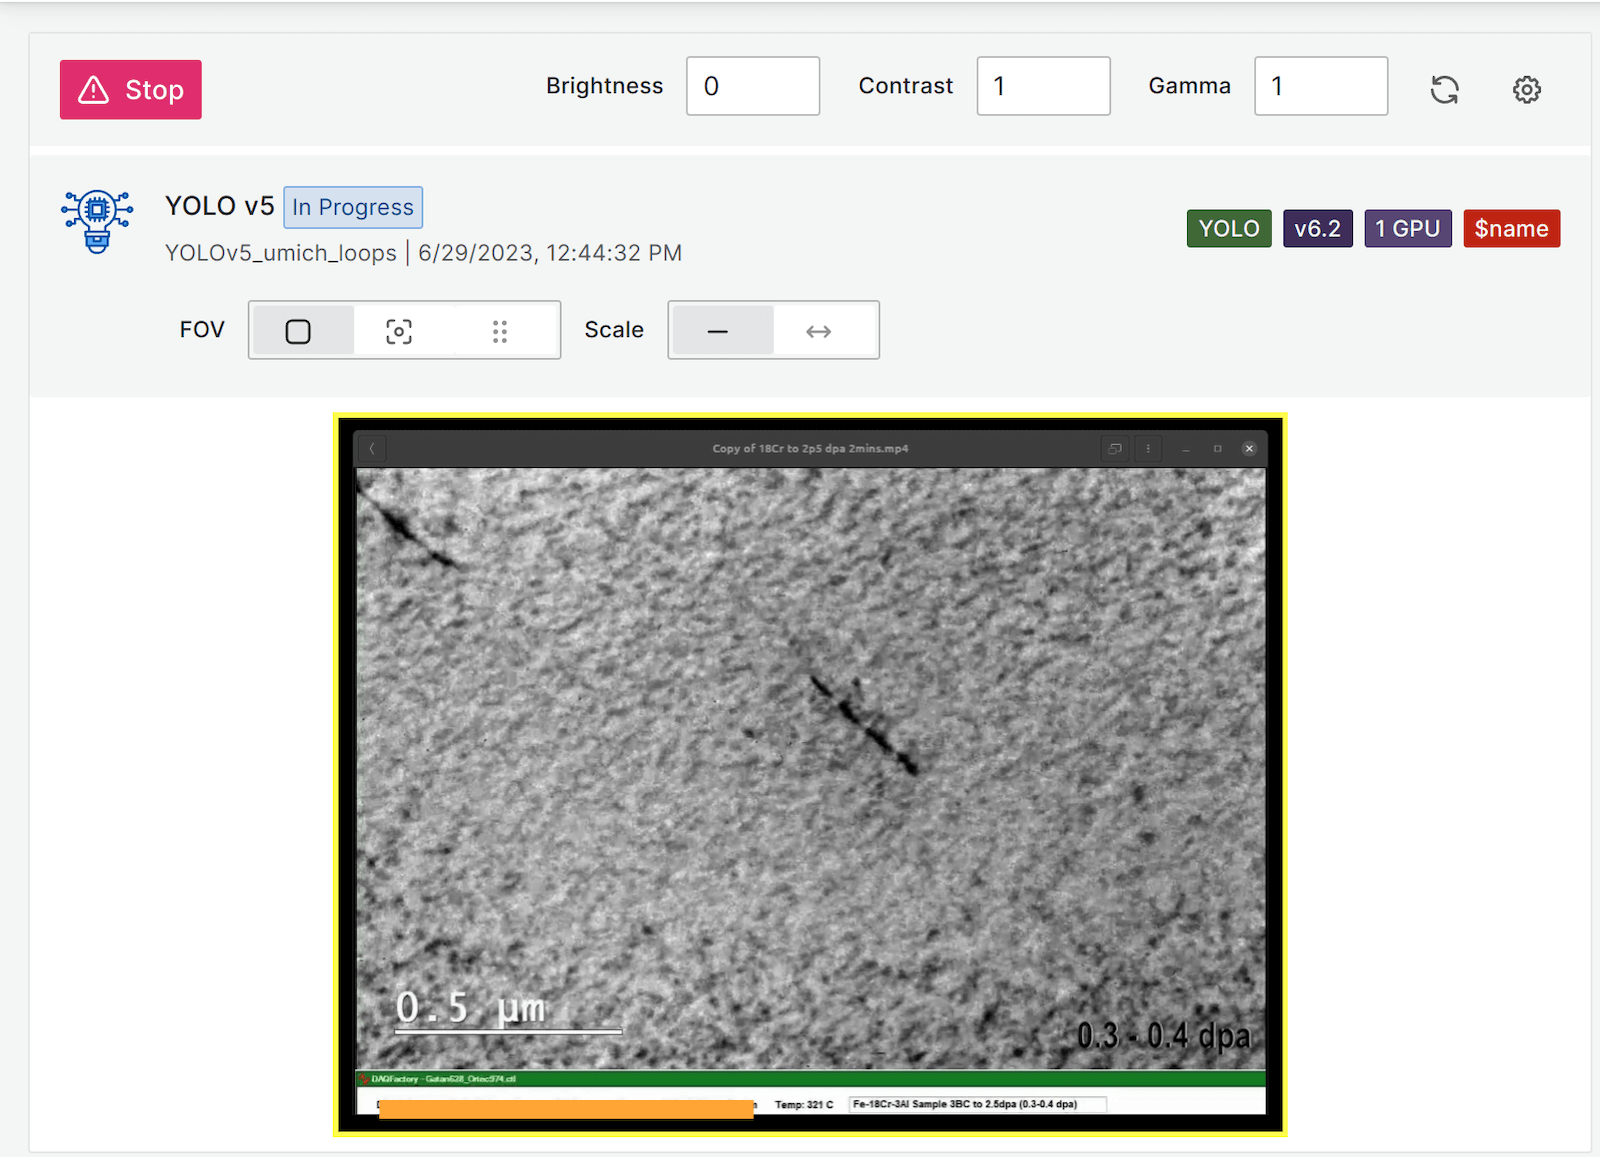
Task: Open the three-dot menu in the video window
Action: [1147, 449]
